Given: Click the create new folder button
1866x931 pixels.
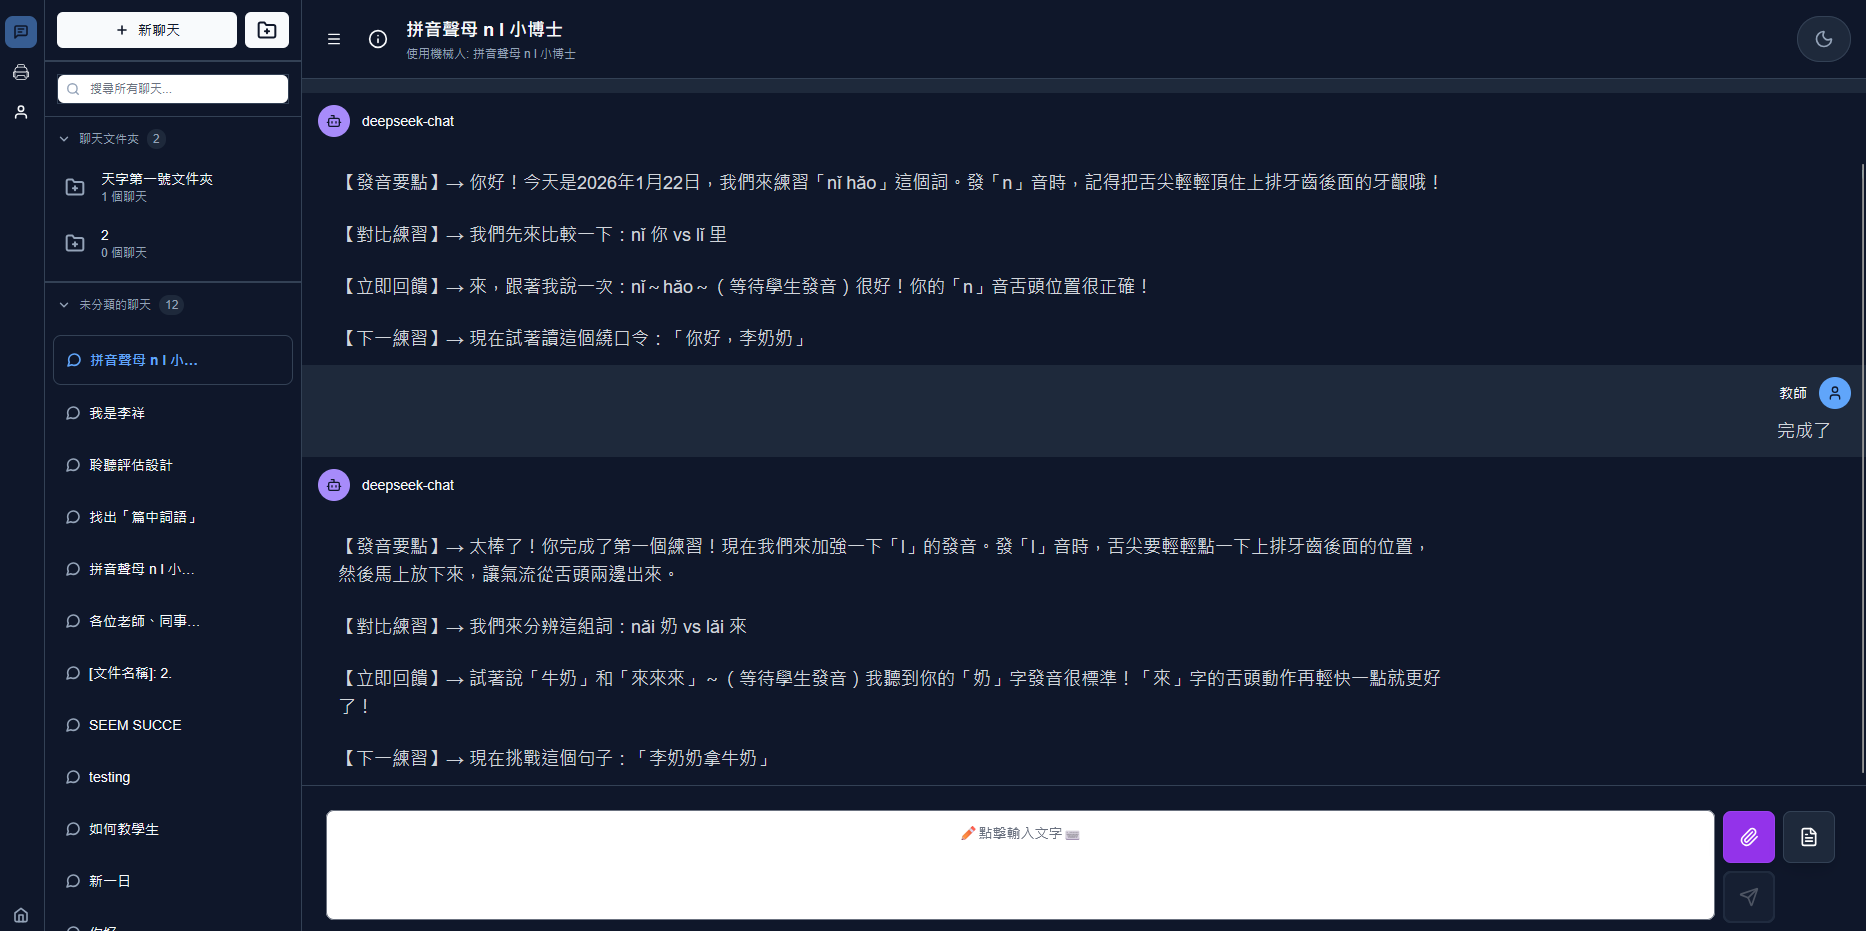Looking at the screenshot, I should (267, 30).
